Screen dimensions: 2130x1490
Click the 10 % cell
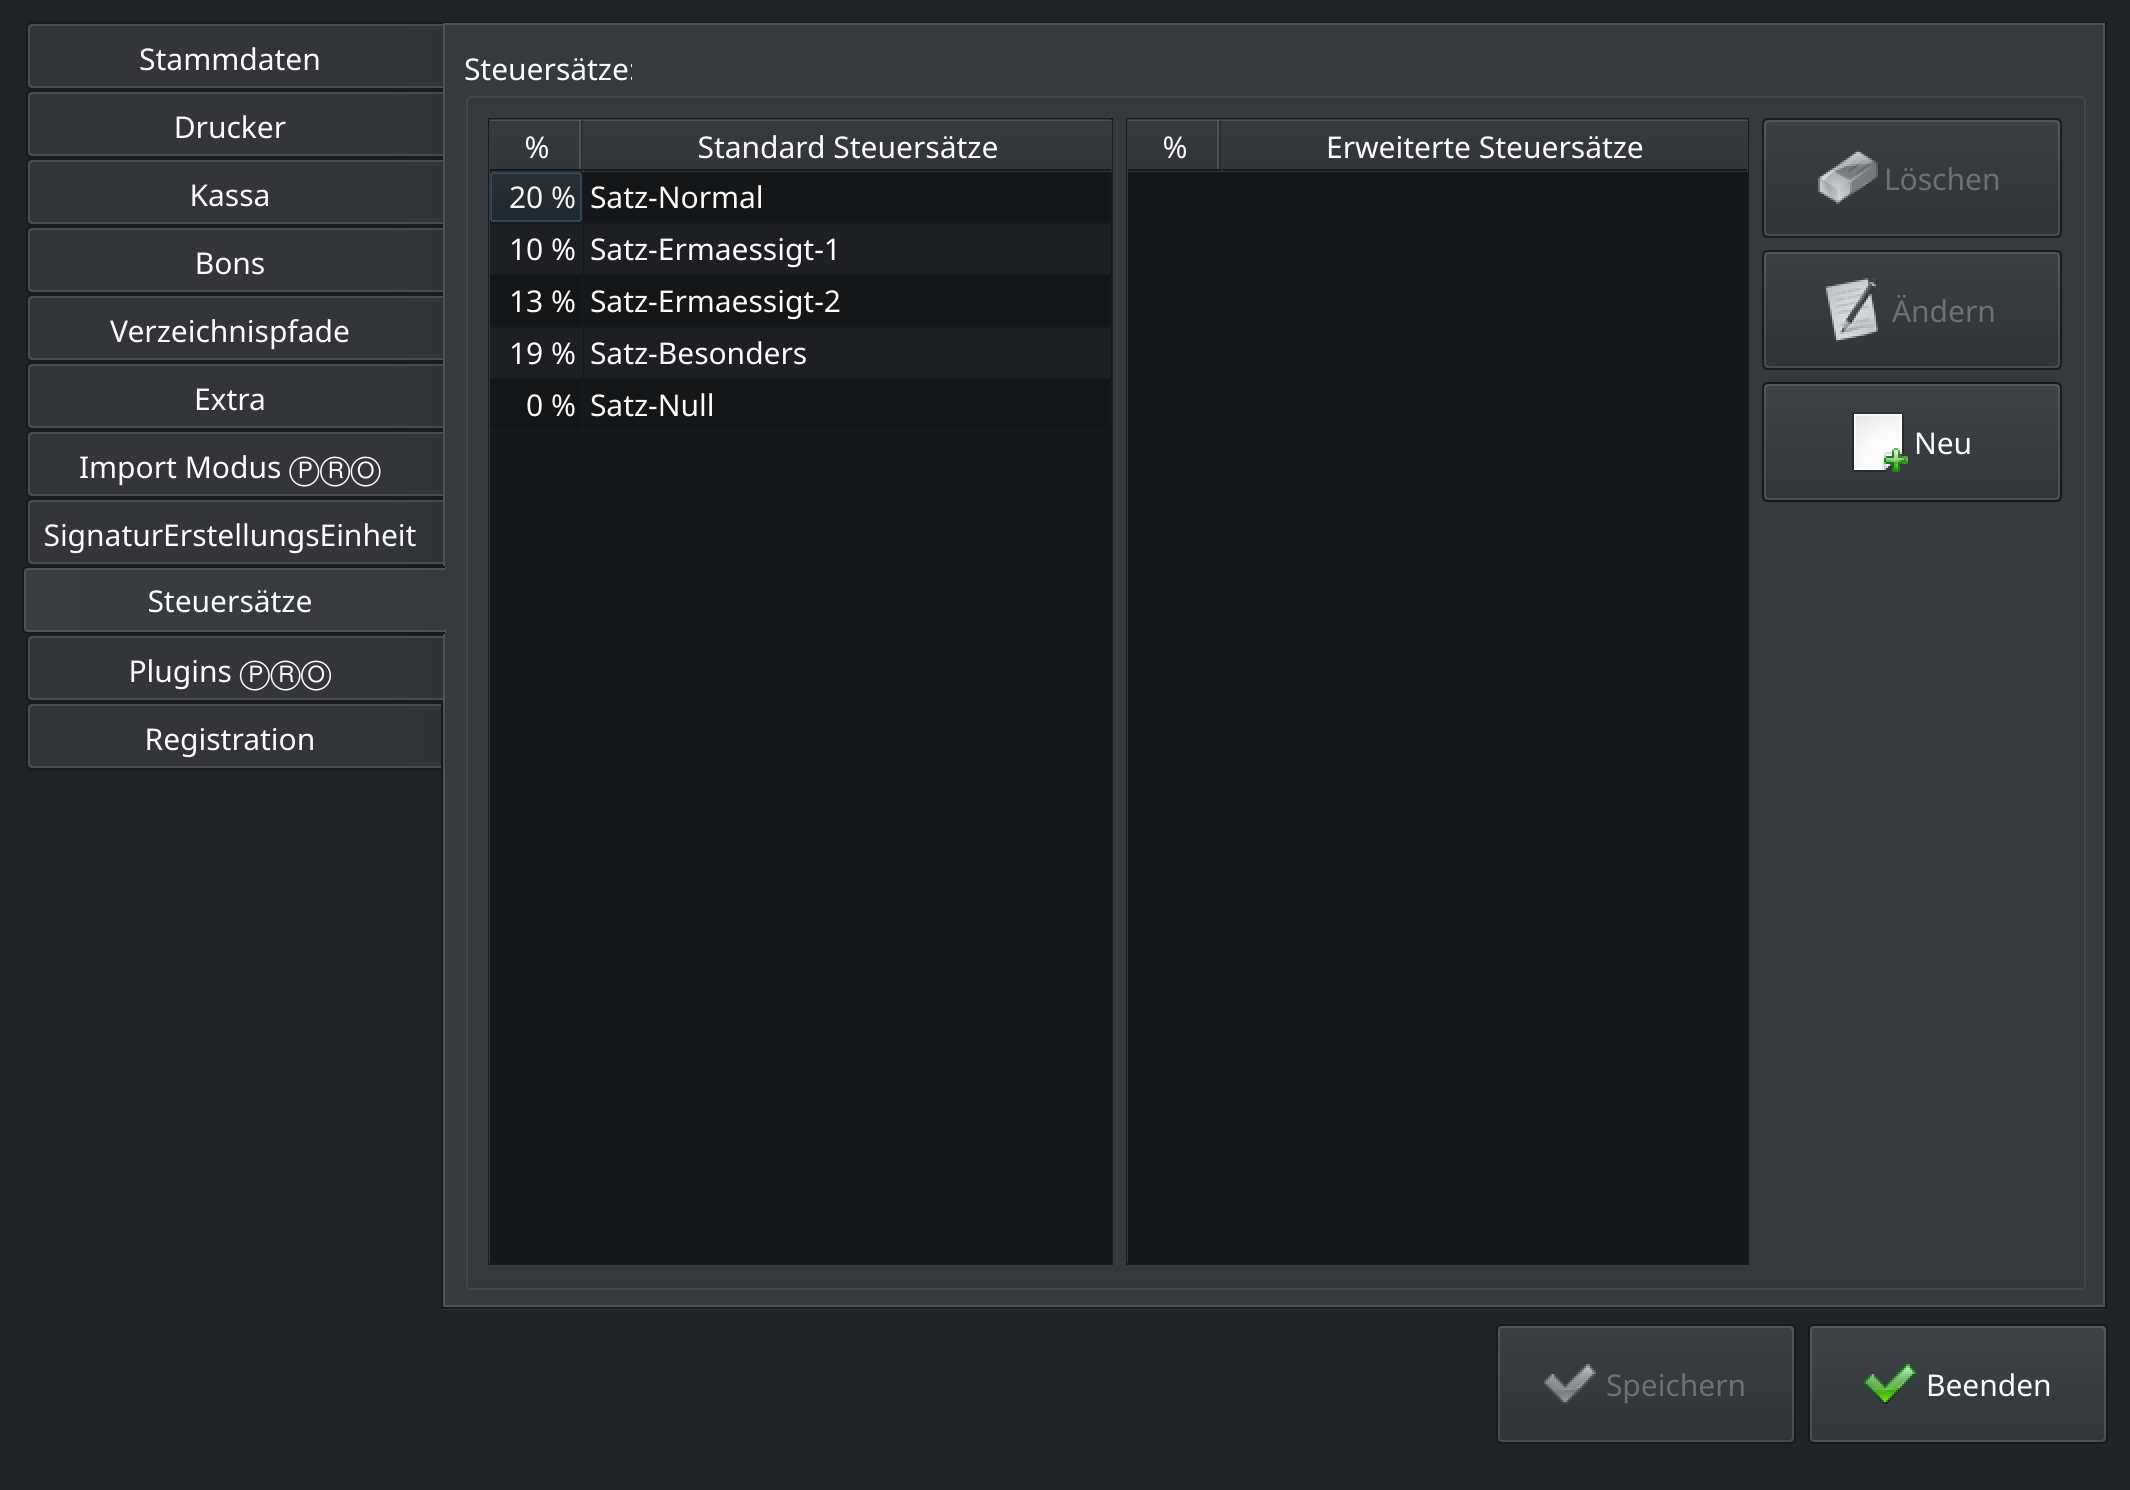point(536,249)
